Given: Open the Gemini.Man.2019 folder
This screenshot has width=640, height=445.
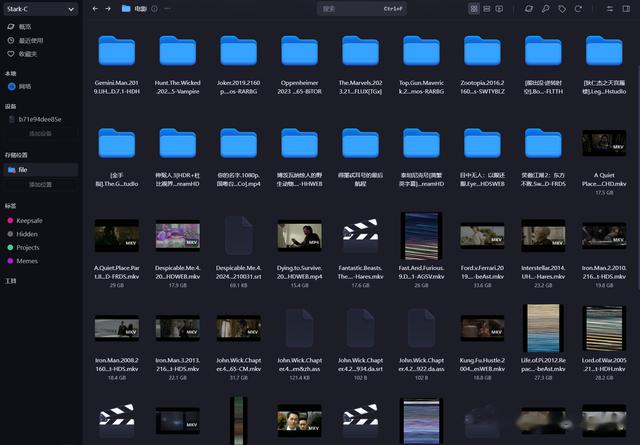Looking at the screenshot, I should pyautogui.click(x=117, y=51).
